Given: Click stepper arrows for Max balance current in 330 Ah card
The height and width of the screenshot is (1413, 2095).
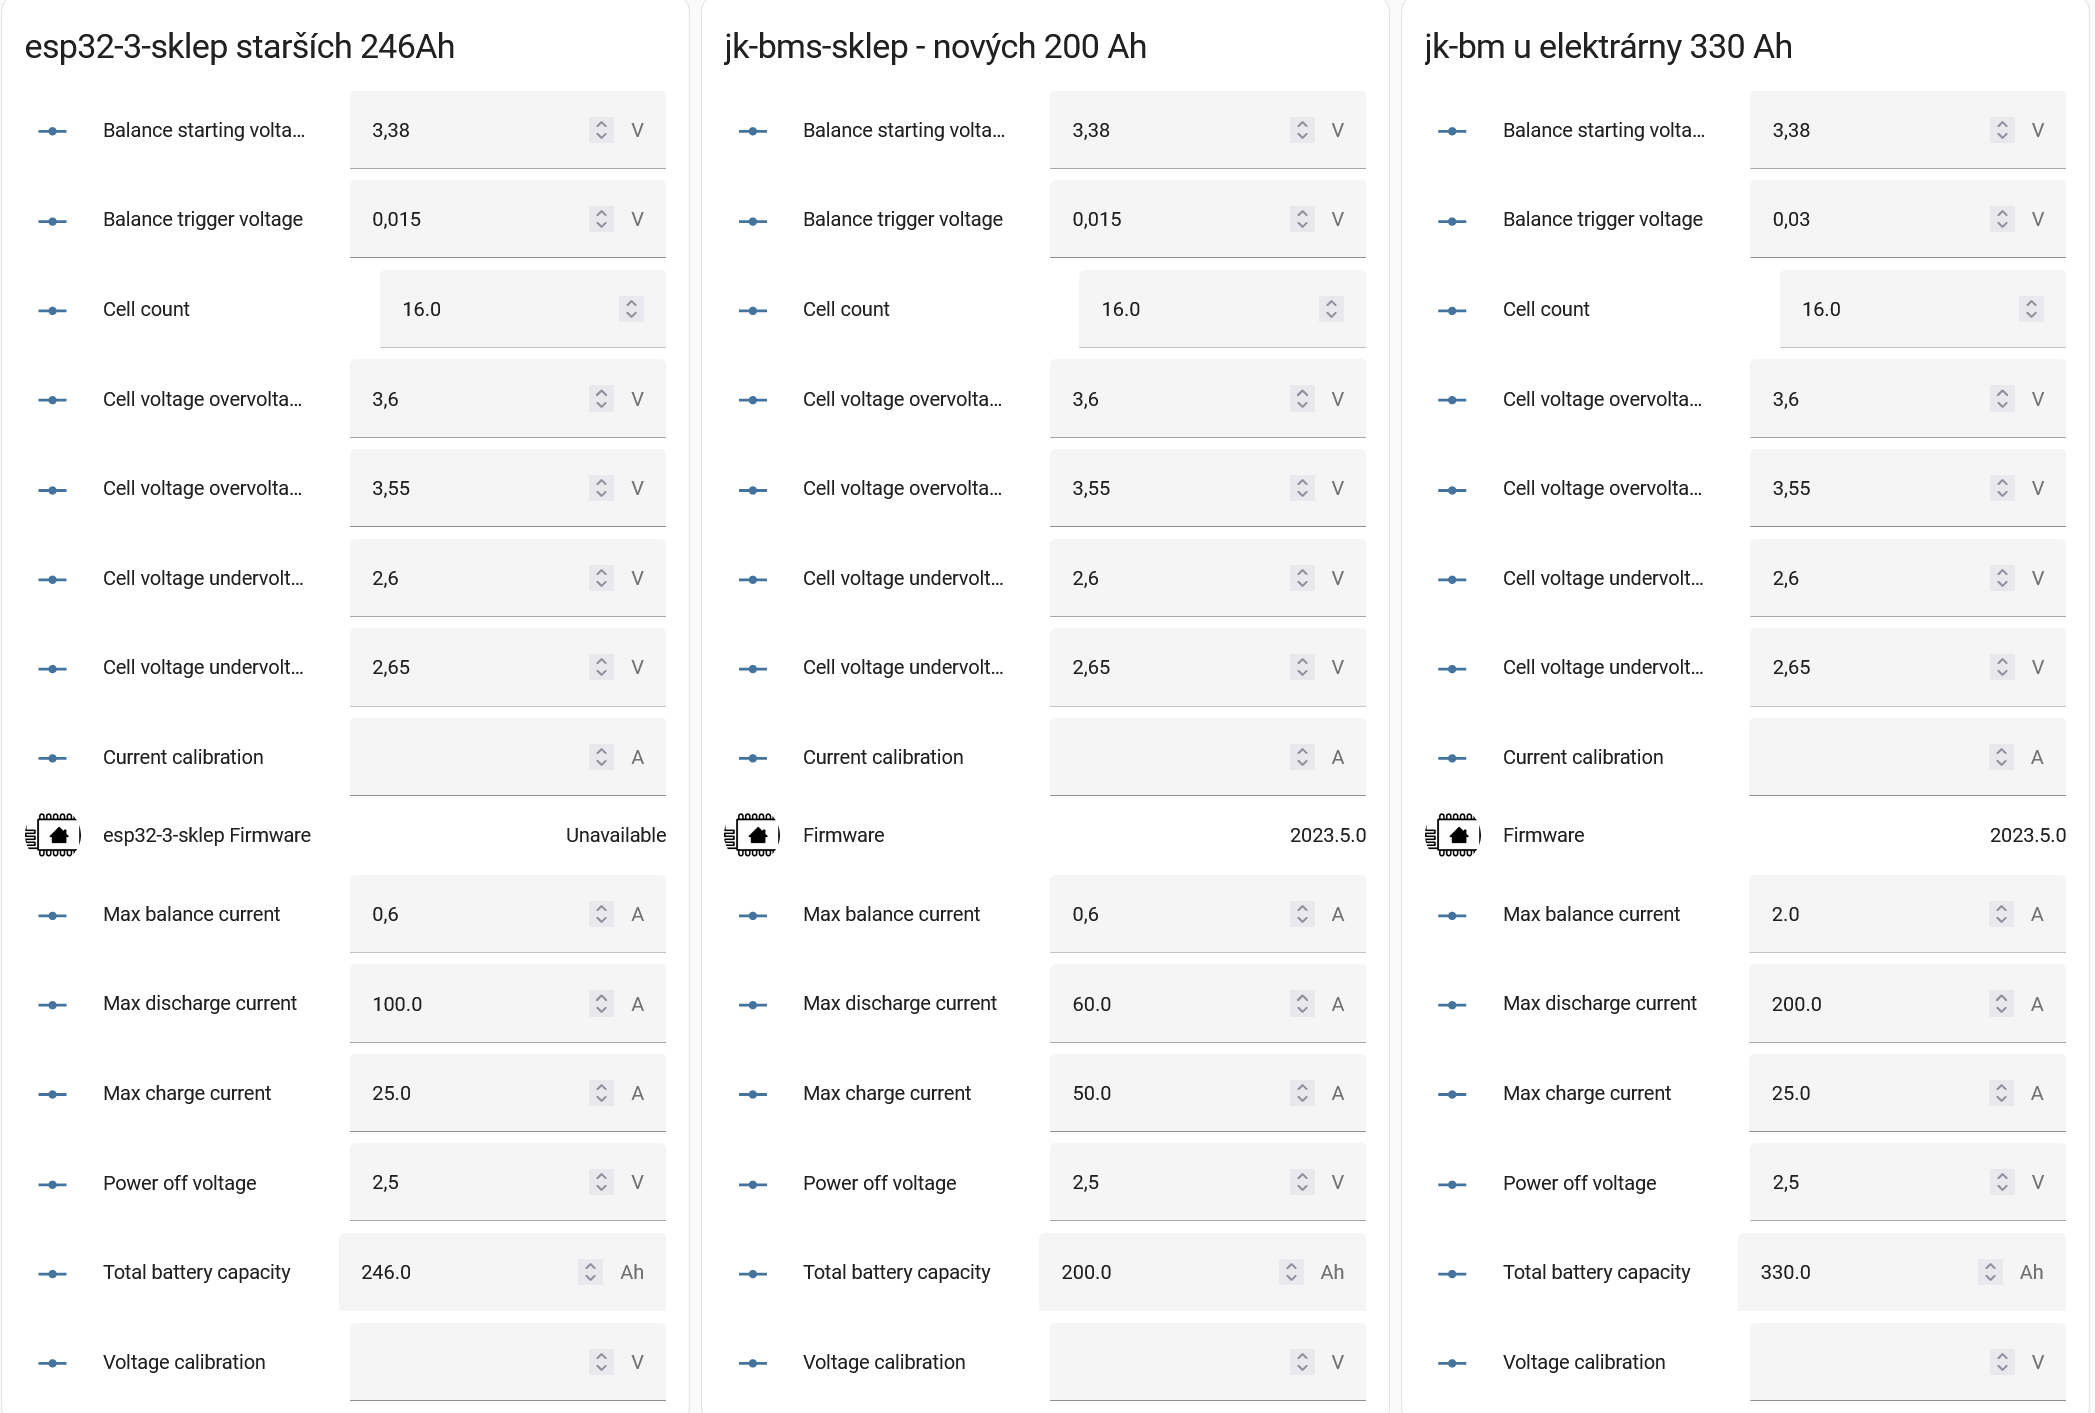Looking at the screenshot, I should click(x=2001, y=914).
